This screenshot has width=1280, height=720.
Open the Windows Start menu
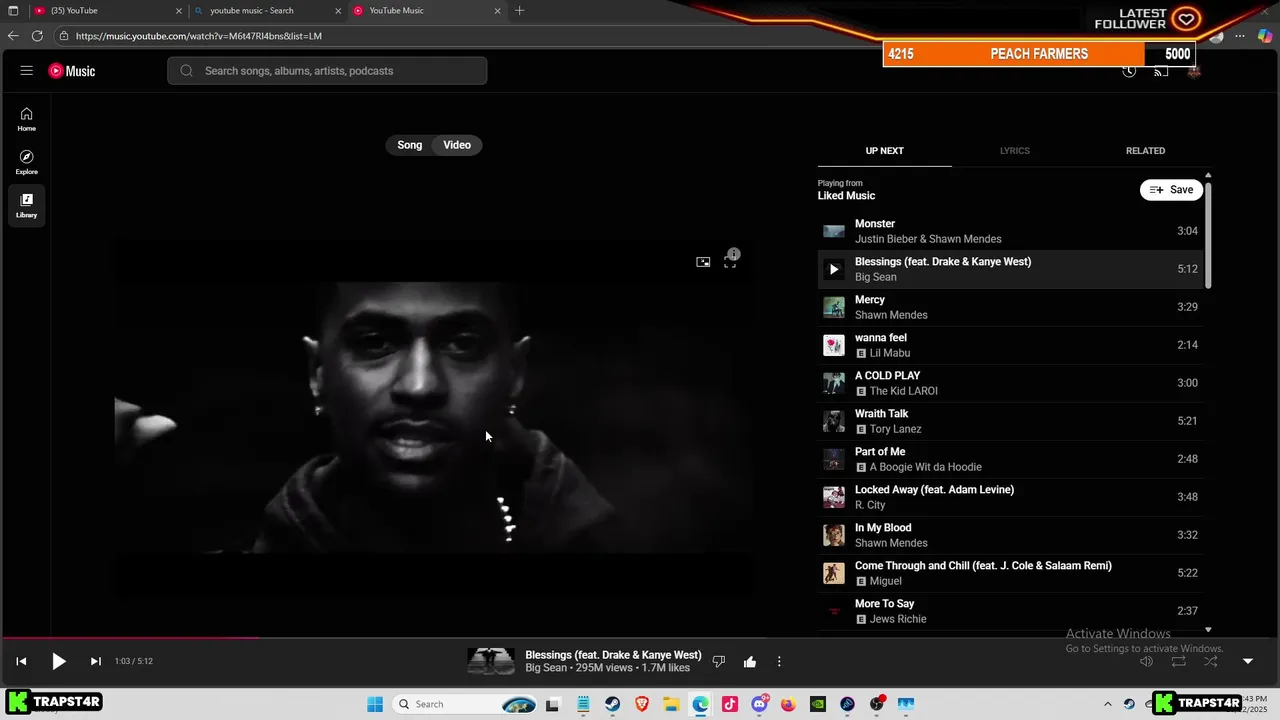click(x=375, y=704)
